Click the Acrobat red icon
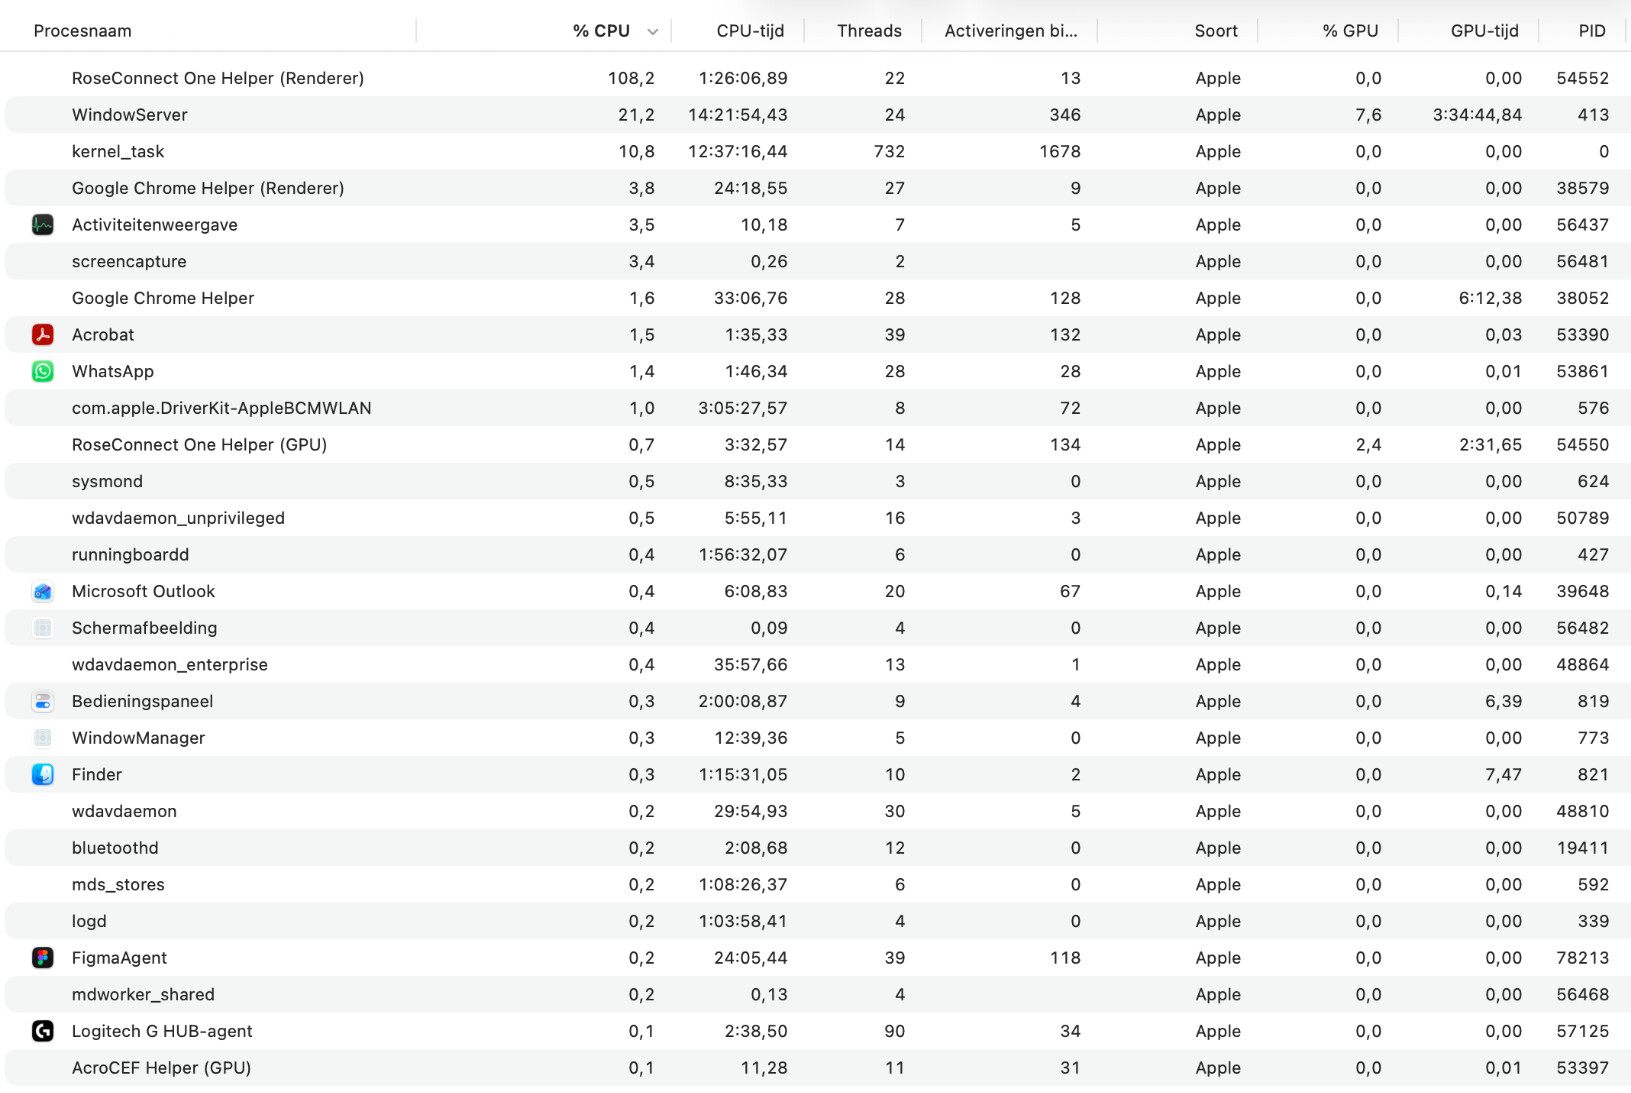 [42, 335]
